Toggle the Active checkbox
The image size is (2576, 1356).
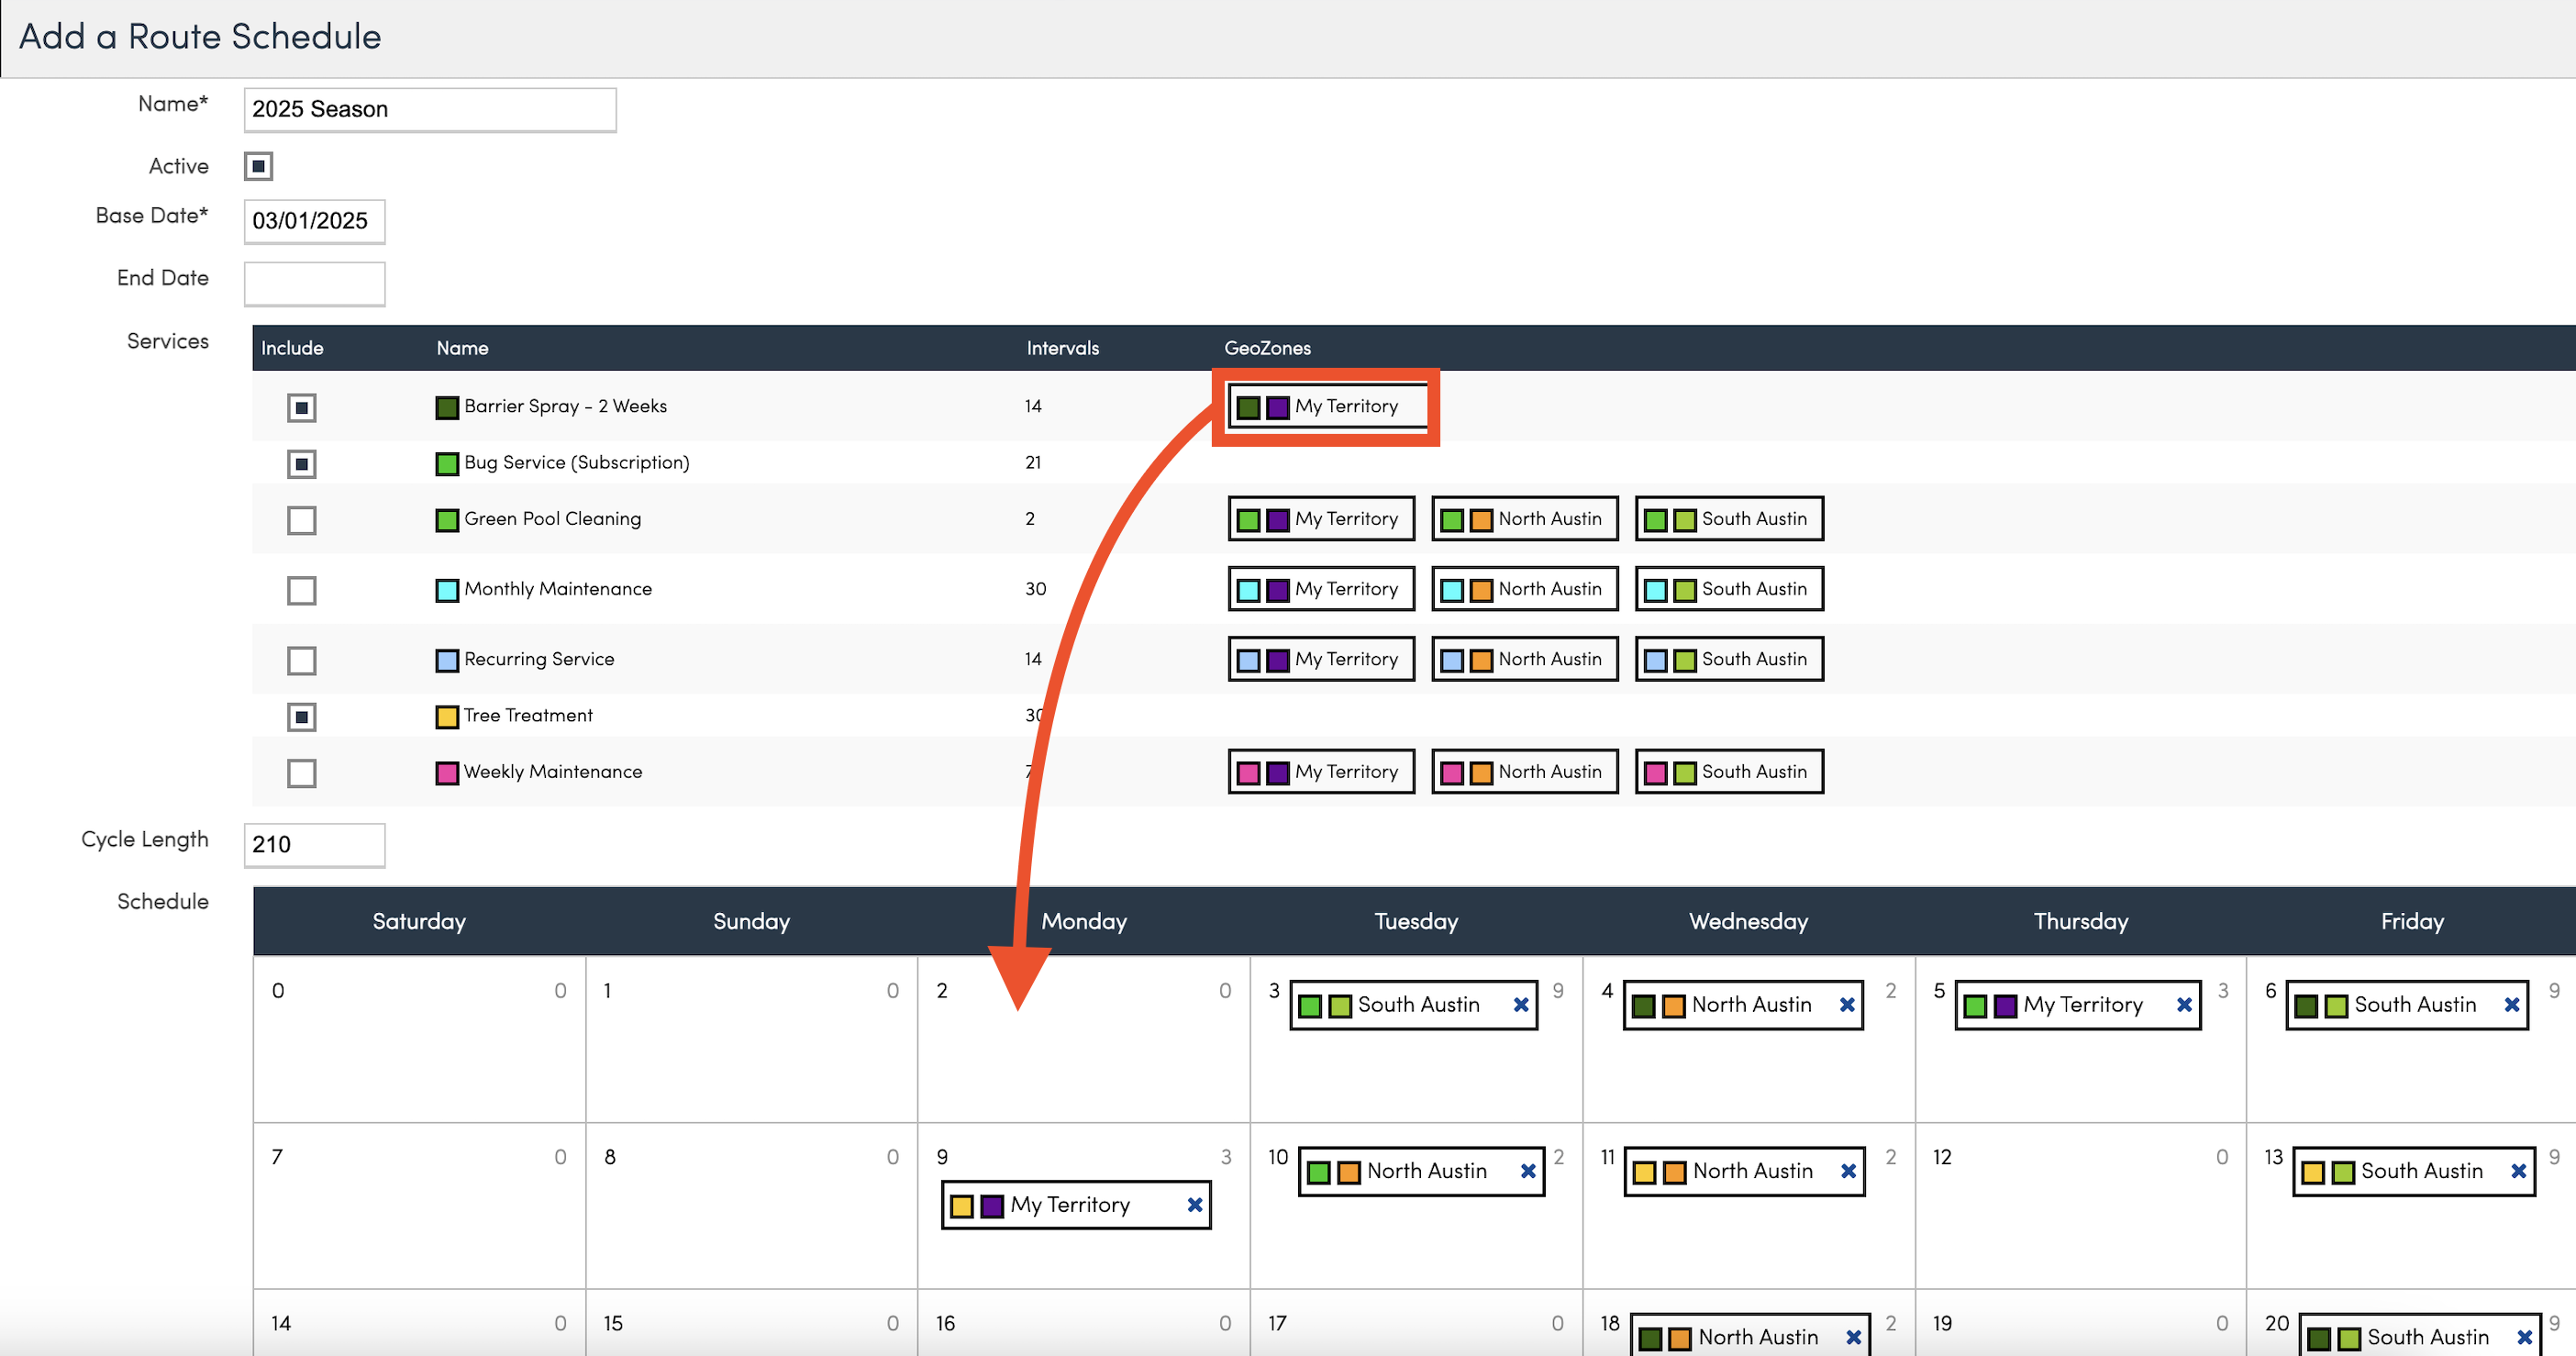click(x=258, y=166)
